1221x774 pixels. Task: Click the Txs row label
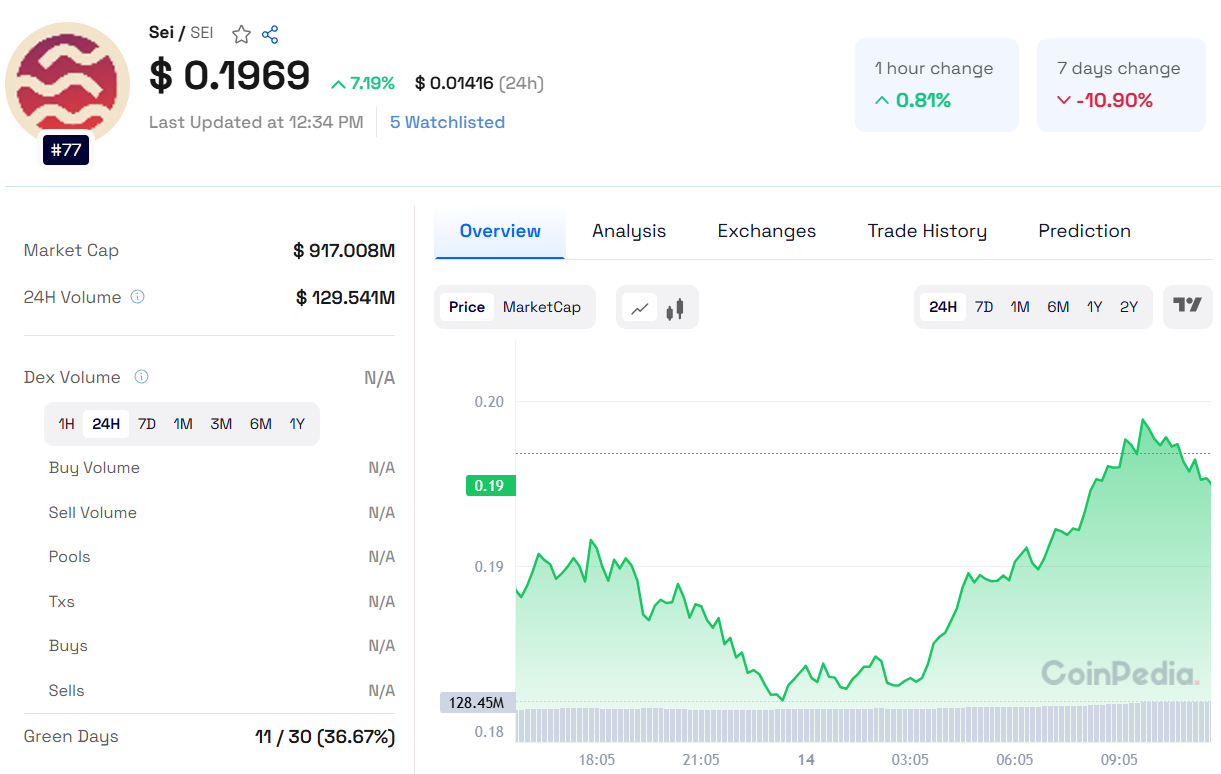tap(61, 602)
